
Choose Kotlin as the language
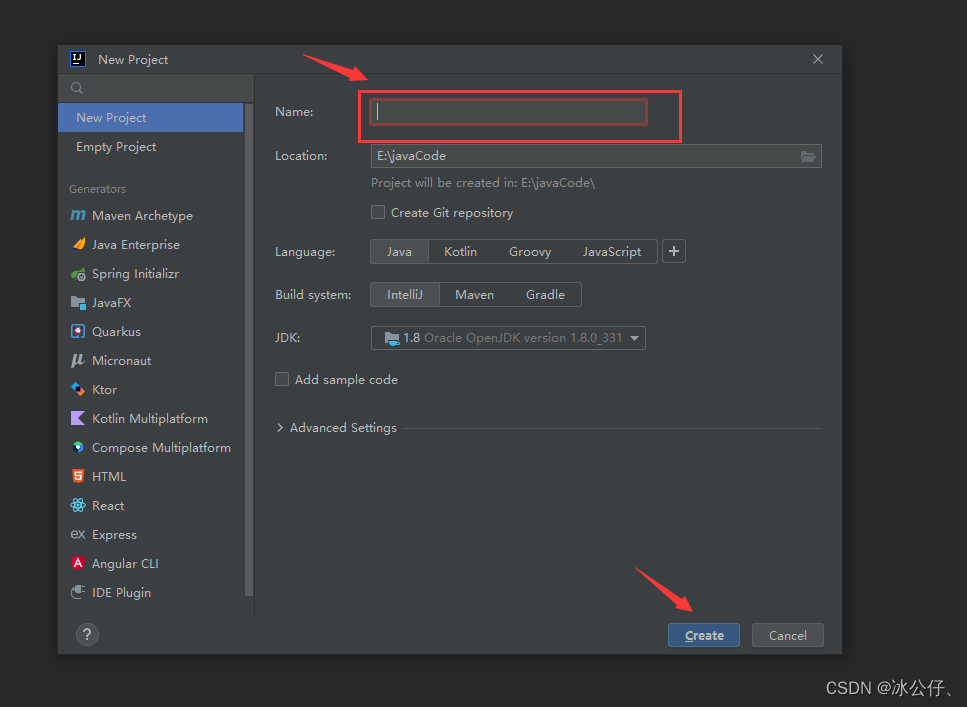pyautogui.click(x=461, y=252)
